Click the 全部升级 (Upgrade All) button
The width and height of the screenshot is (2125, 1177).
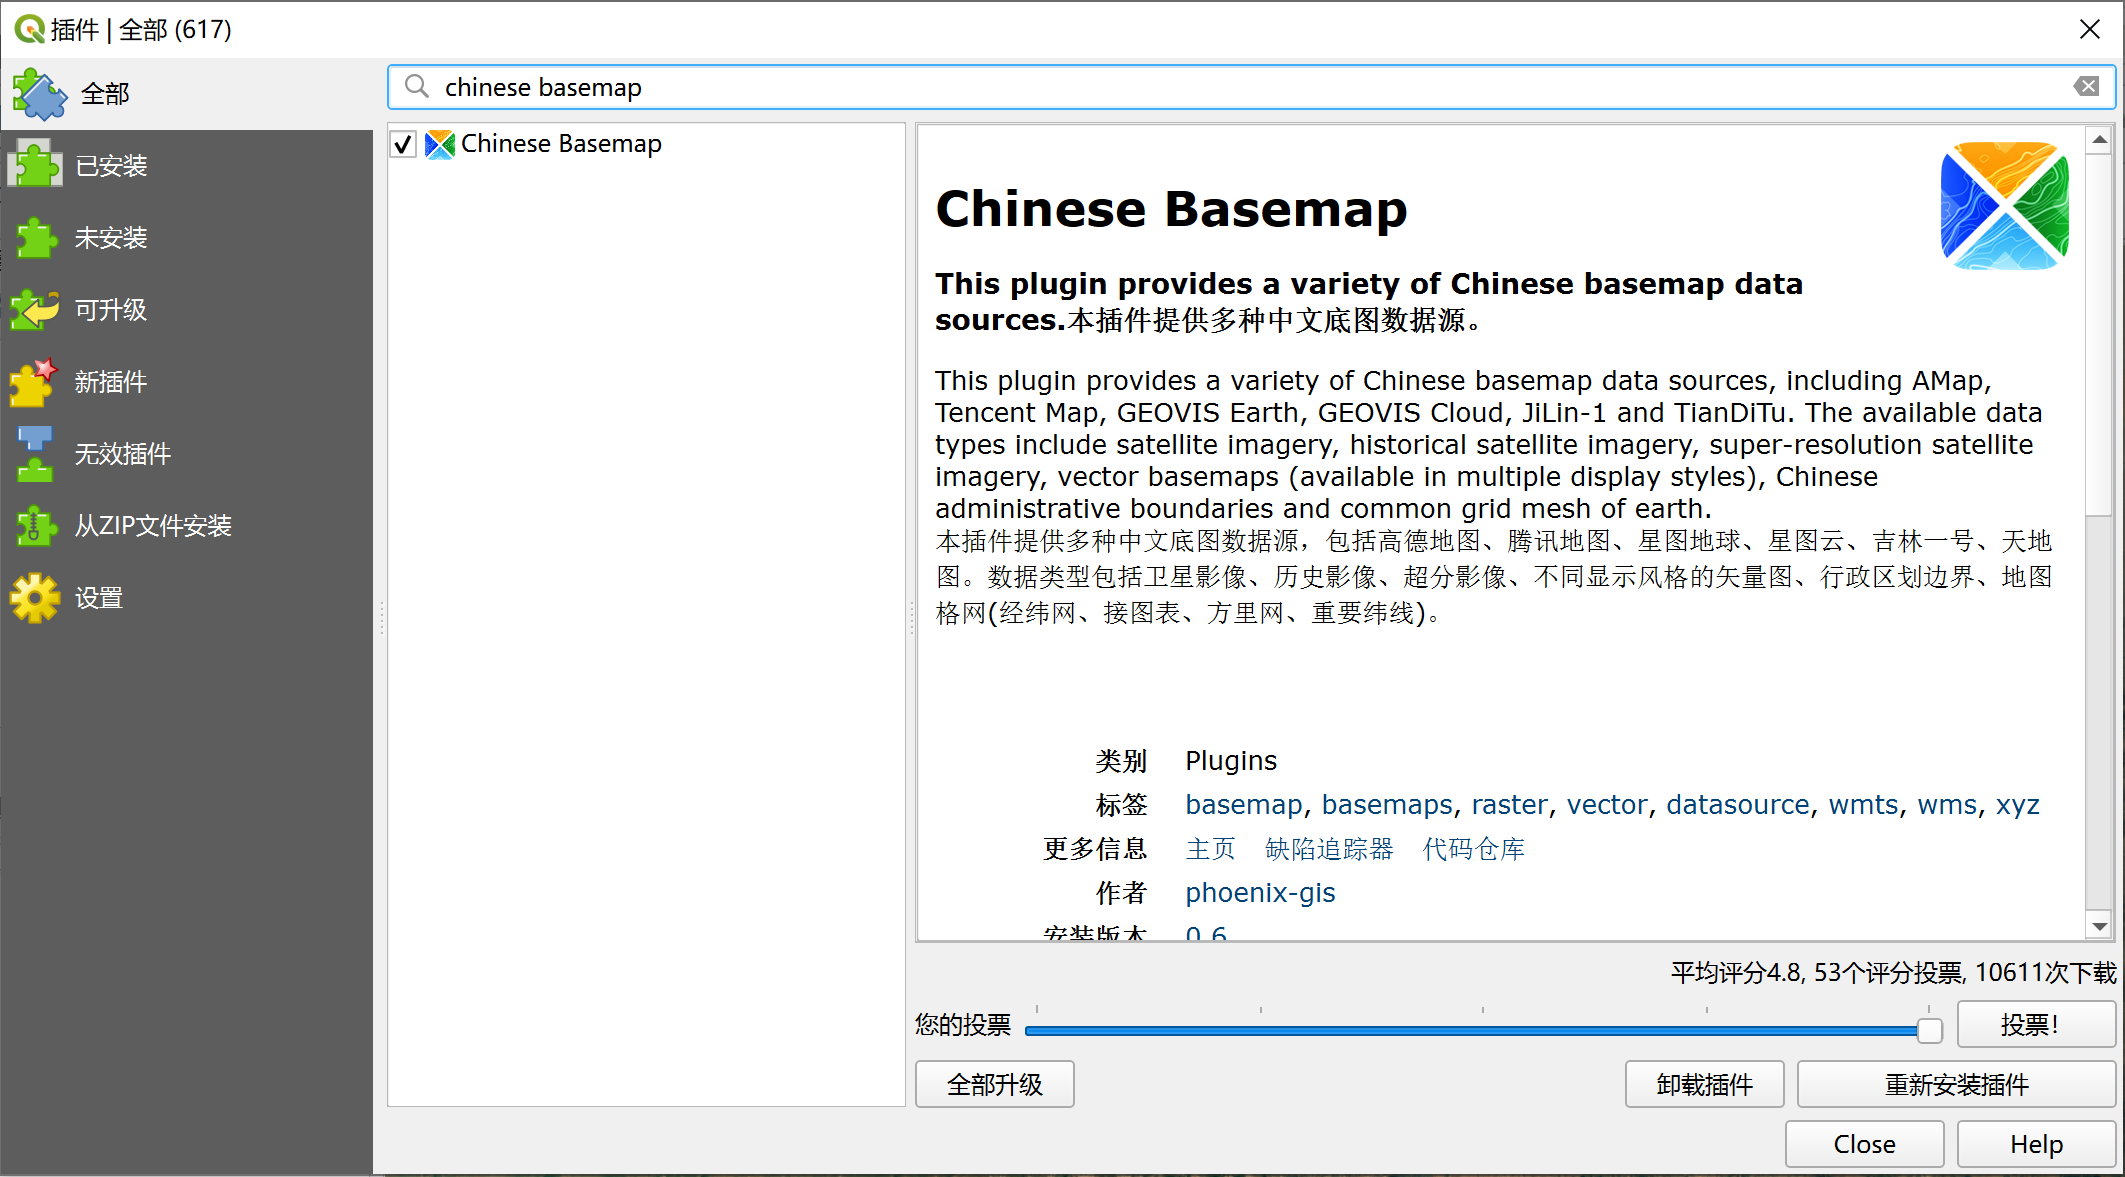[x=995, y=1084]
